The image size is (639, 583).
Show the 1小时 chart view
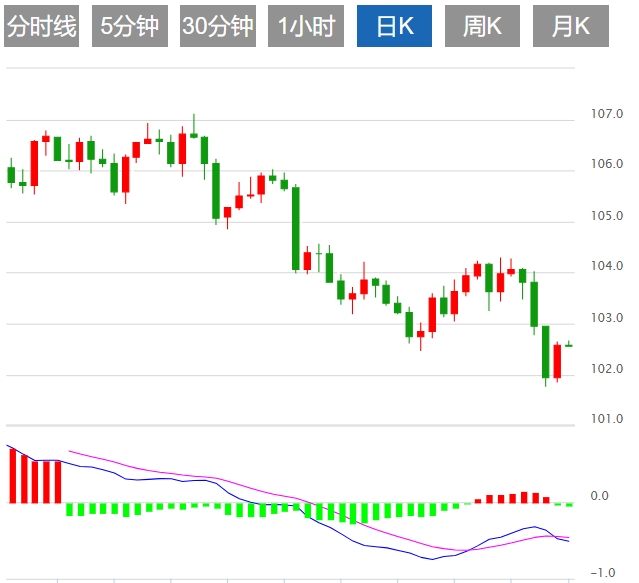point(306,27)
